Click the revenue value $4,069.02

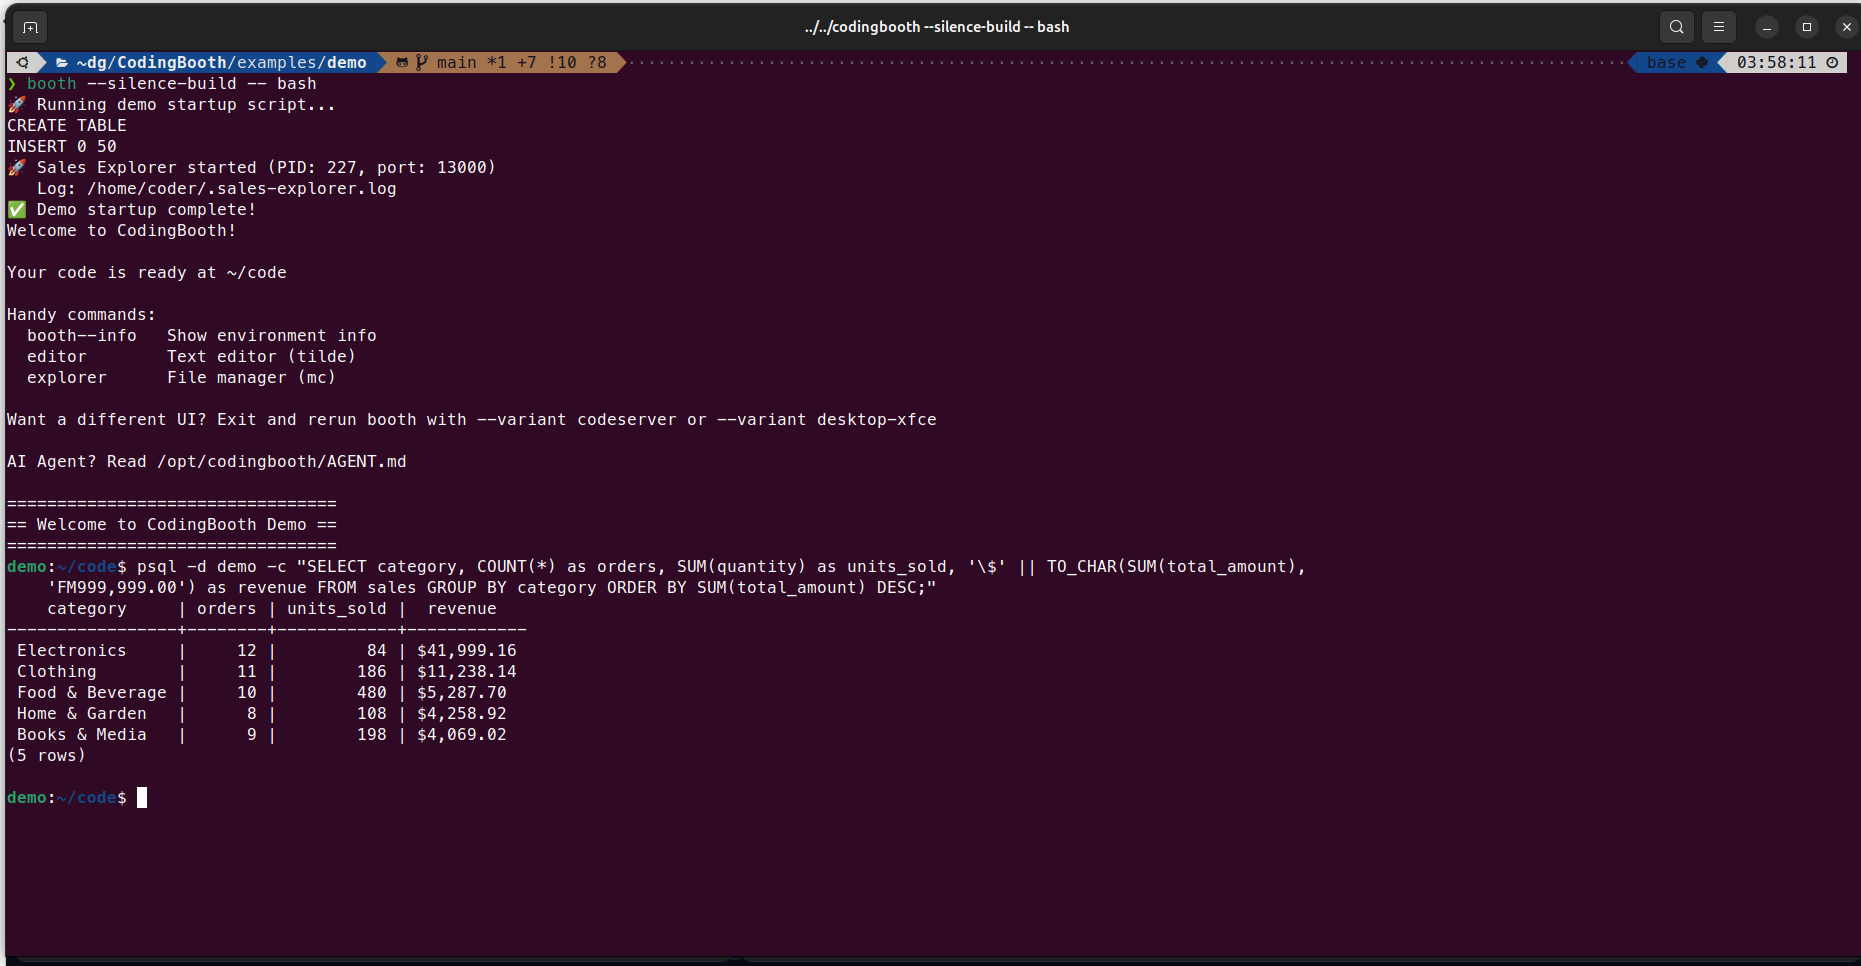(x=462, y=735)
